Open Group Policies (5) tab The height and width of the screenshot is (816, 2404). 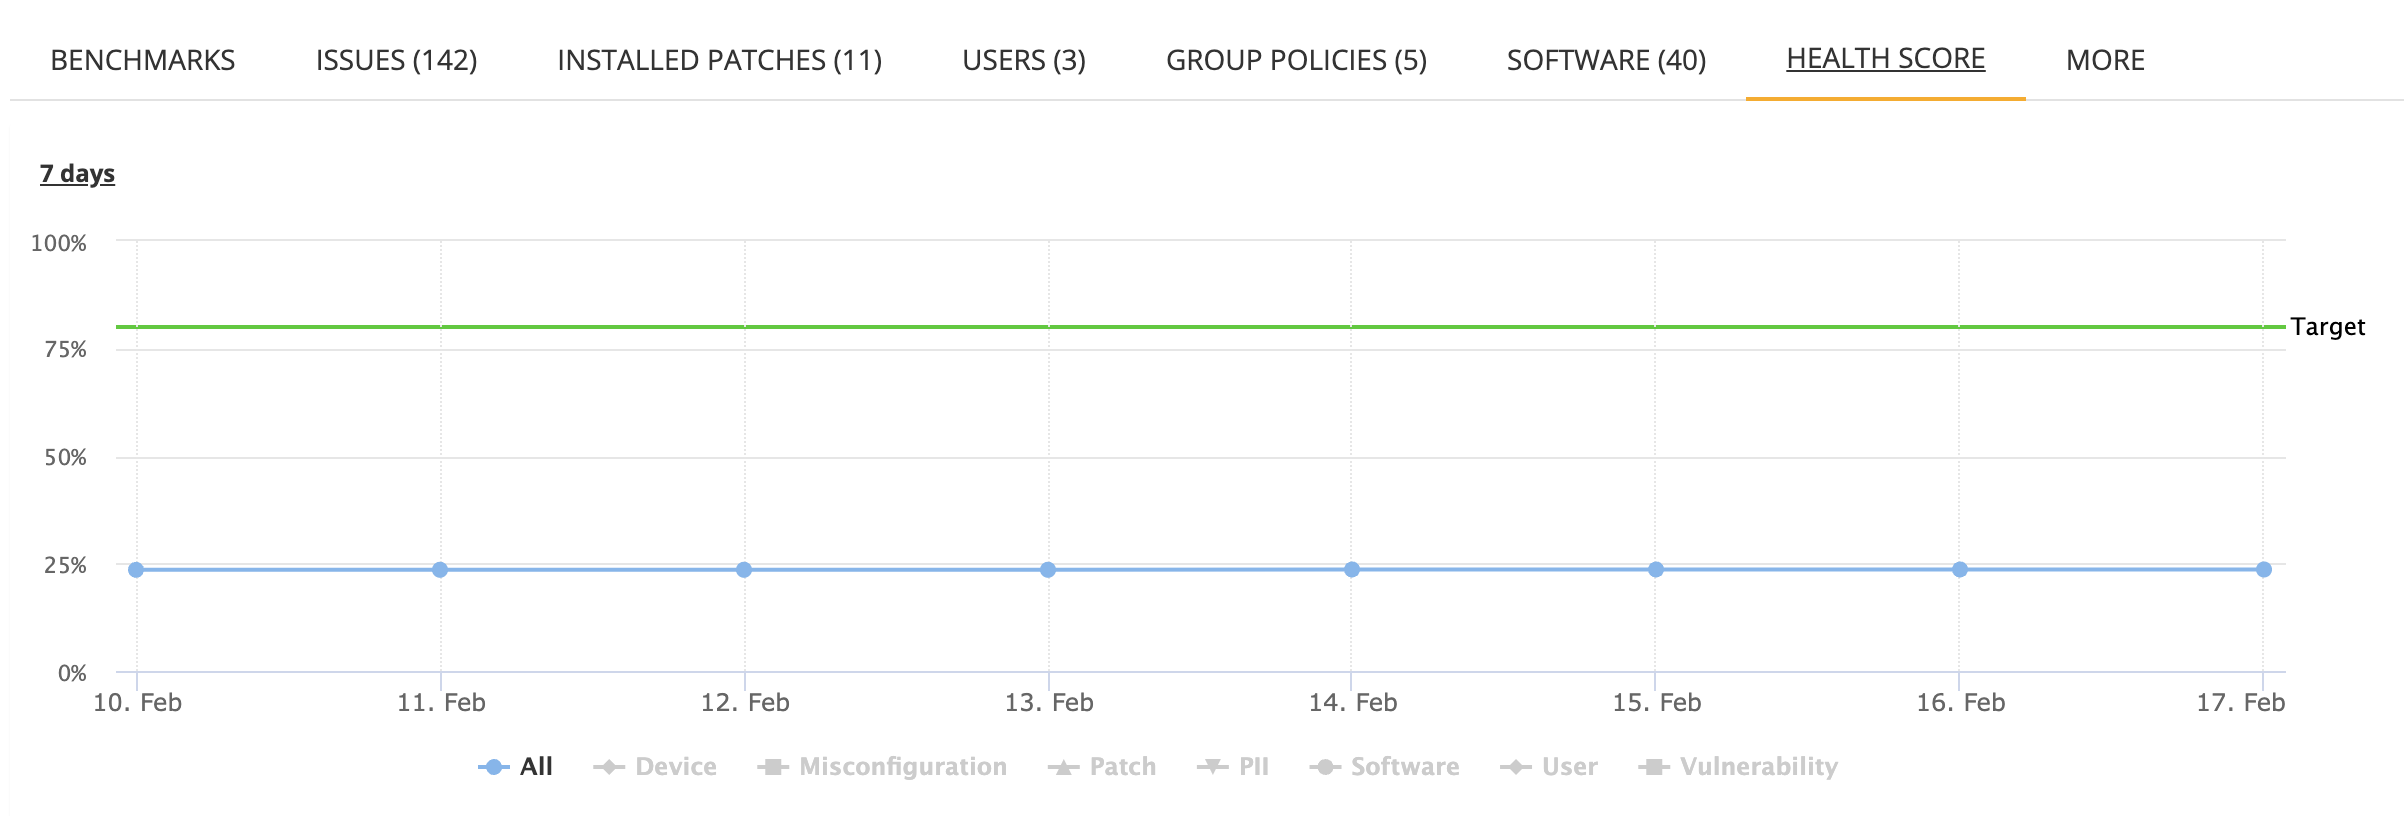1296,61
